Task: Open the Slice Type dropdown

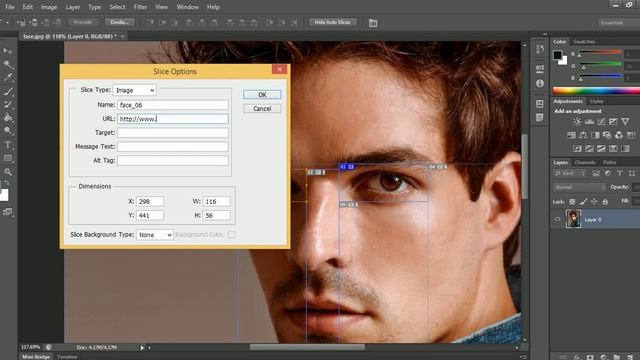Action: [135, 90]
